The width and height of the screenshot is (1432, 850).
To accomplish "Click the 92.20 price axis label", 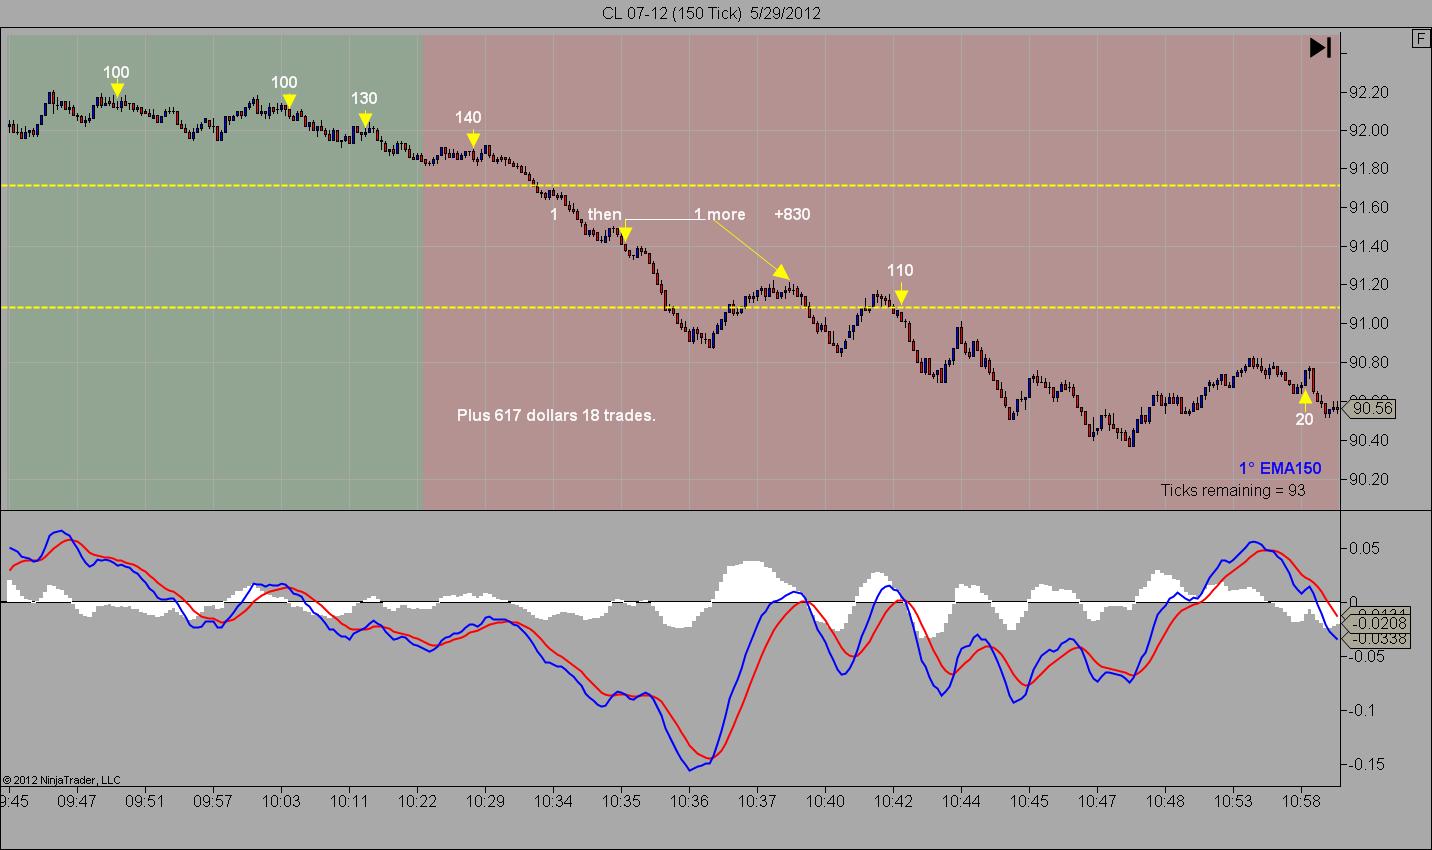I will (1368, 92).
